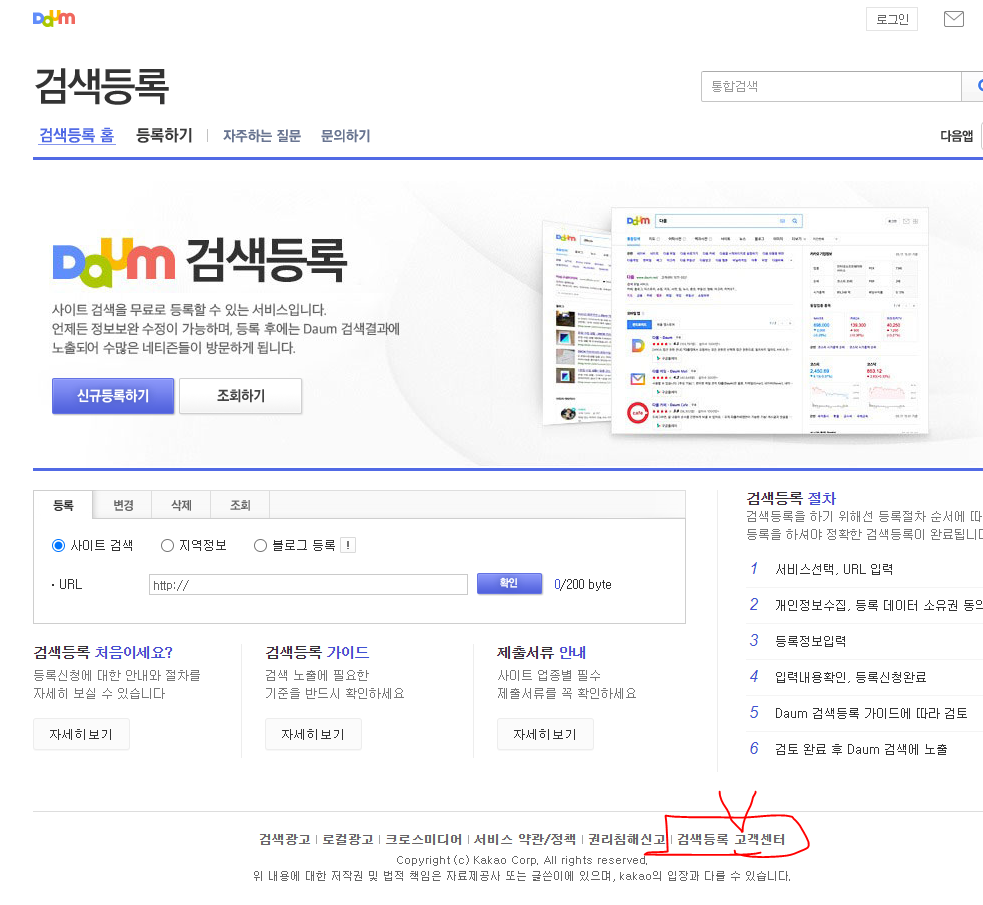The image size is (983, 905).
Task: Open the 로컬광고 footer link
Action: coord(347,839)
